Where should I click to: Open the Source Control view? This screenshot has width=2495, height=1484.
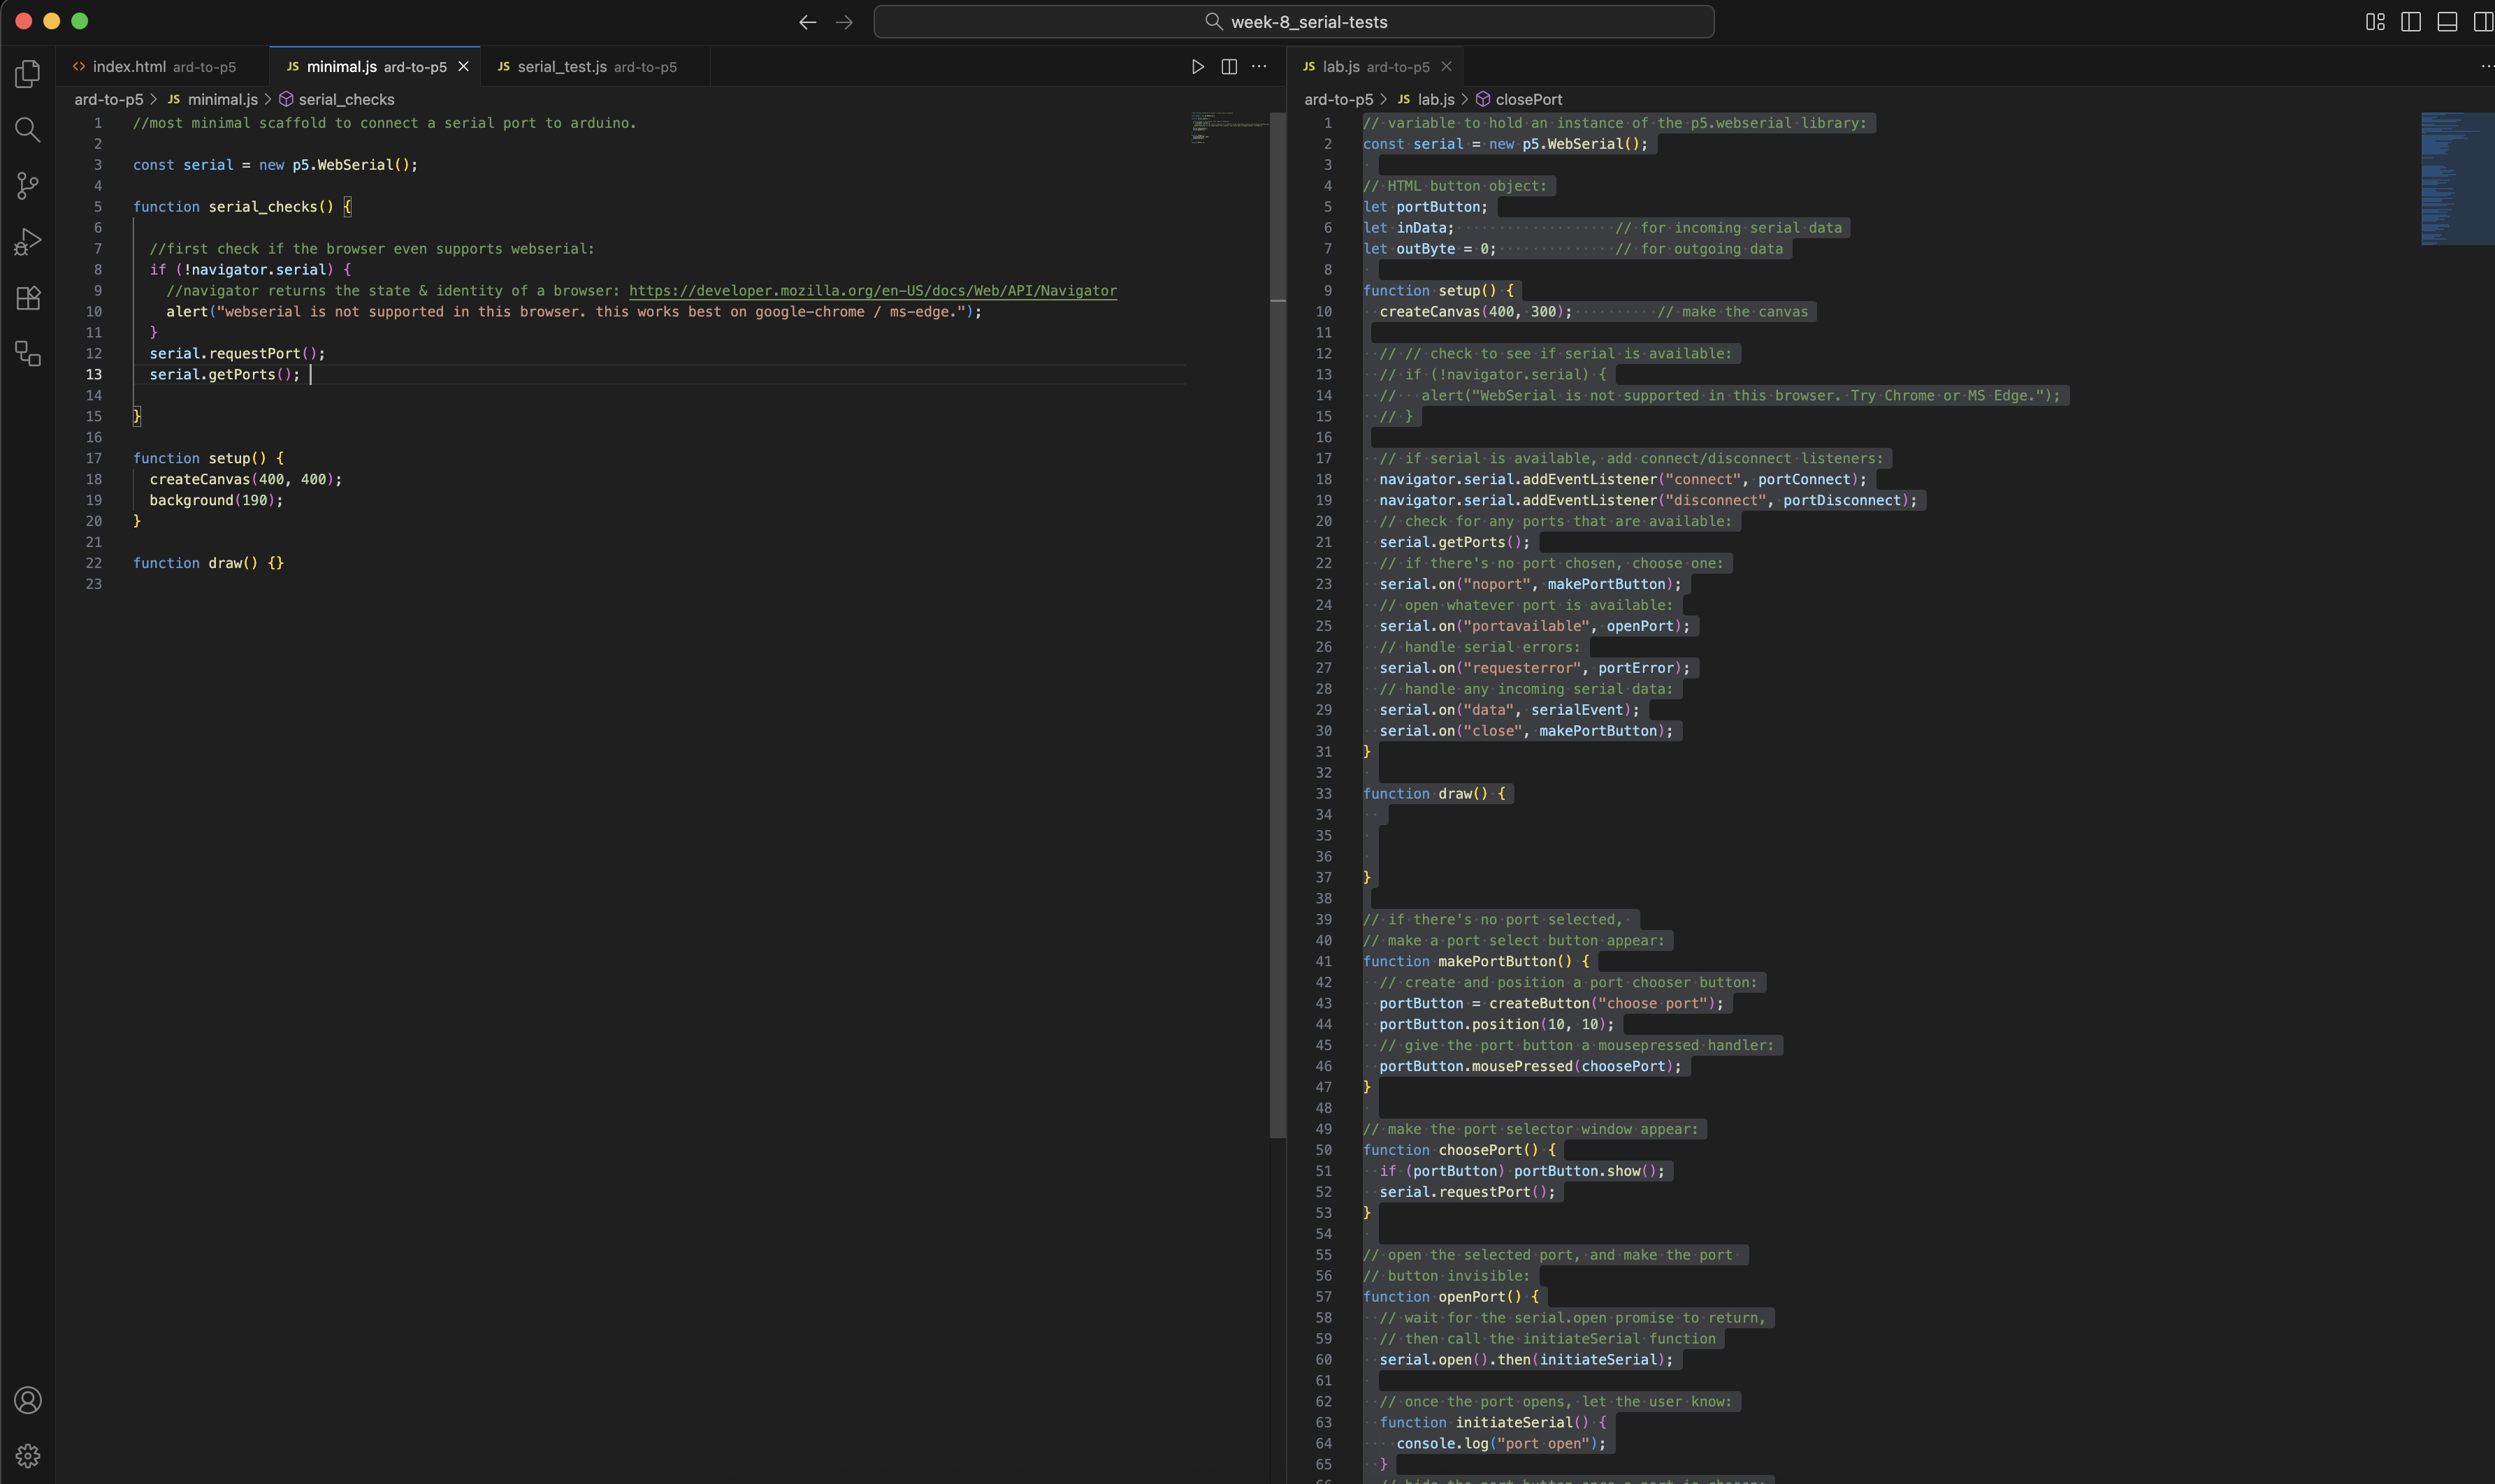tap(28, 185)
